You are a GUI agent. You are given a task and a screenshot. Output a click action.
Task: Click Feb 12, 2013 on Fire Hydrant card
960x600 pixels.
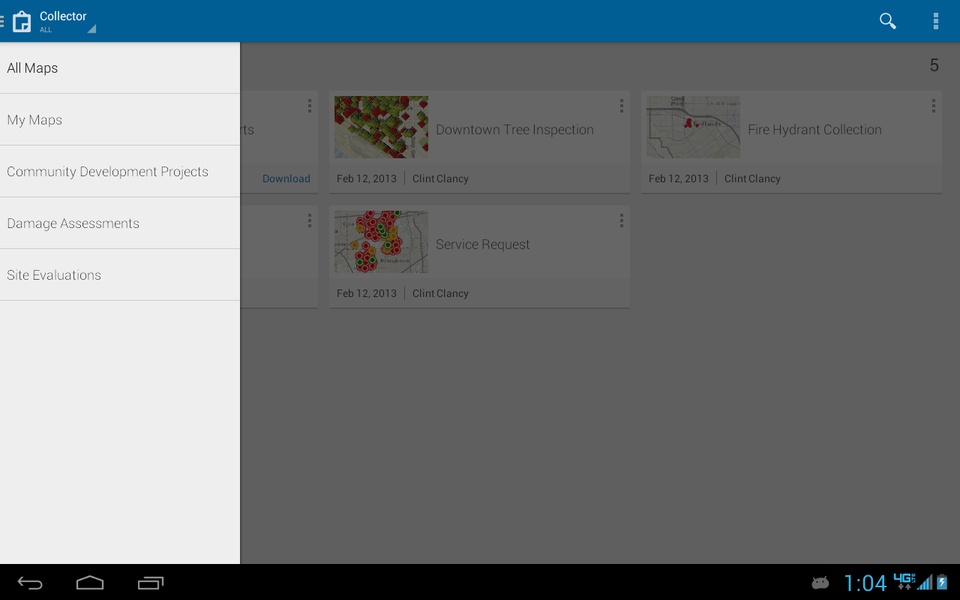678,179
